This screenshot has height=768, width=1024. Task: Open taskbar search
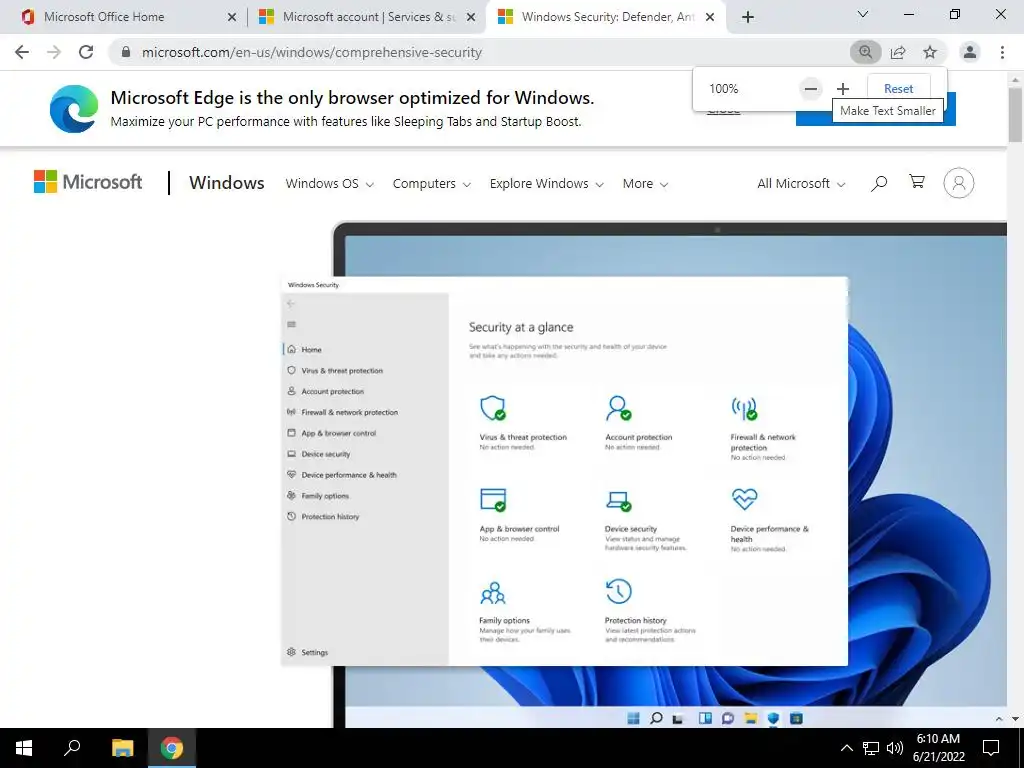(x=72, y=748)
